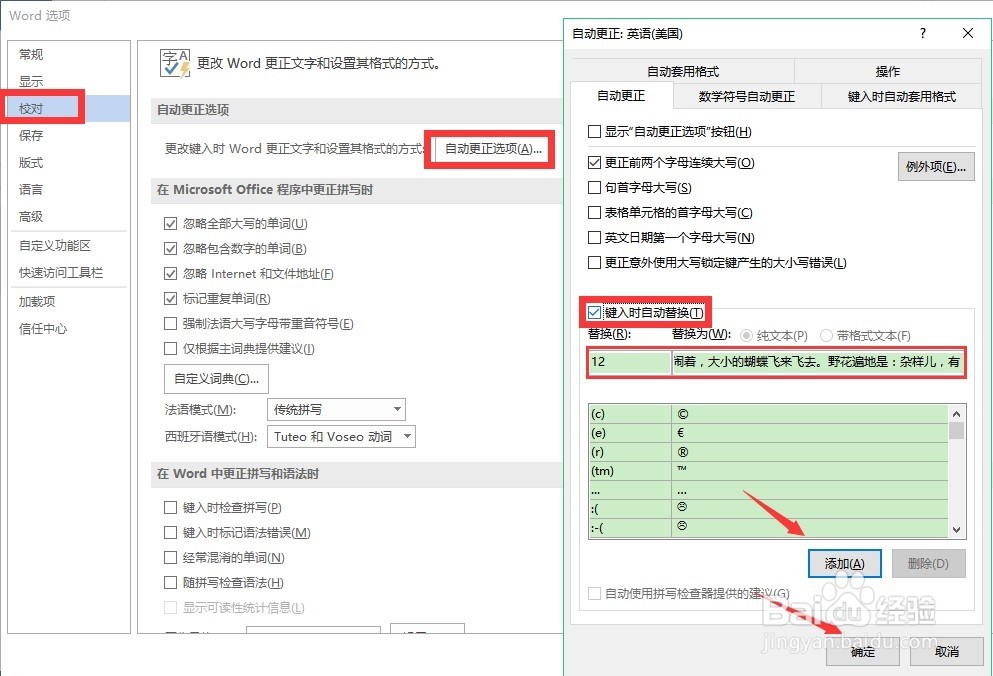This screenshot has height=676, width=993.
Task: Click the 添加(A) button
Action: (843, 563)
